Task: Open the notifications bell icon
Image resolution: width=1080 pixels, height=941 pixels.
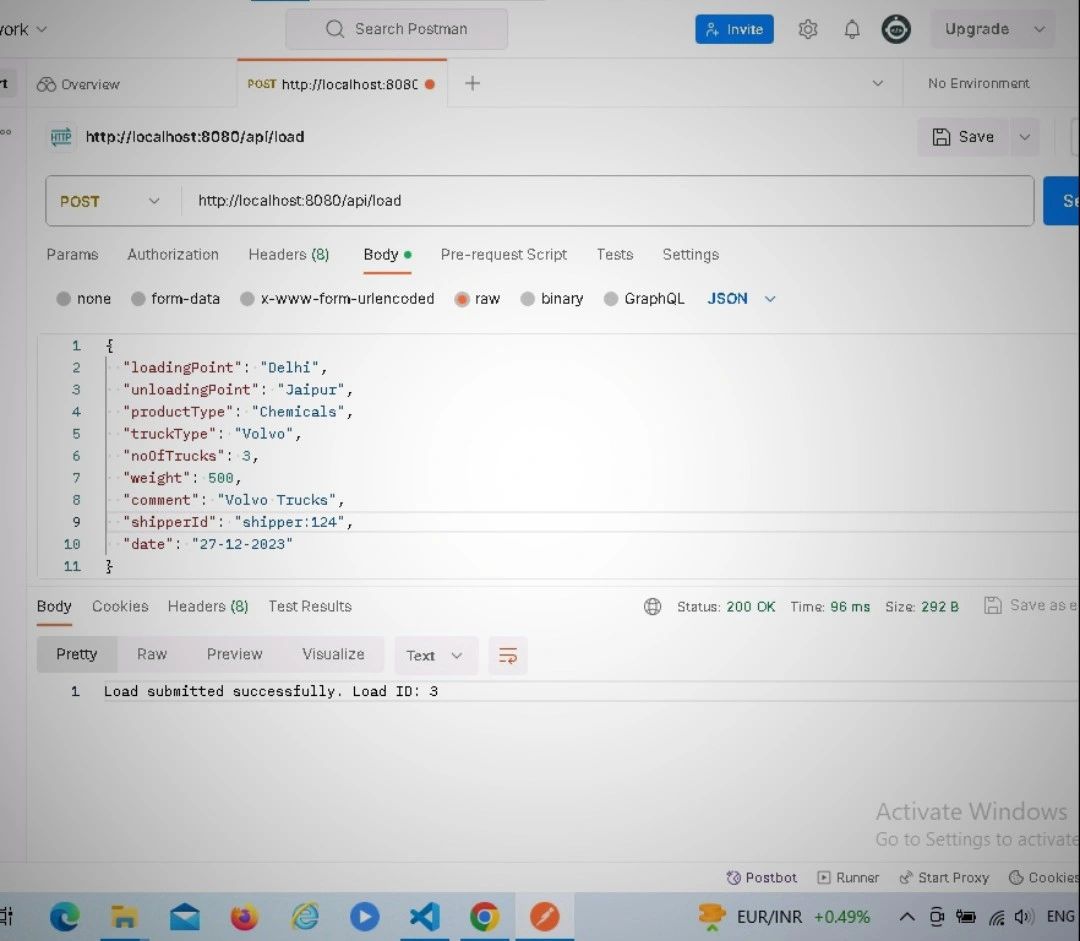Action: click(852, 30)
